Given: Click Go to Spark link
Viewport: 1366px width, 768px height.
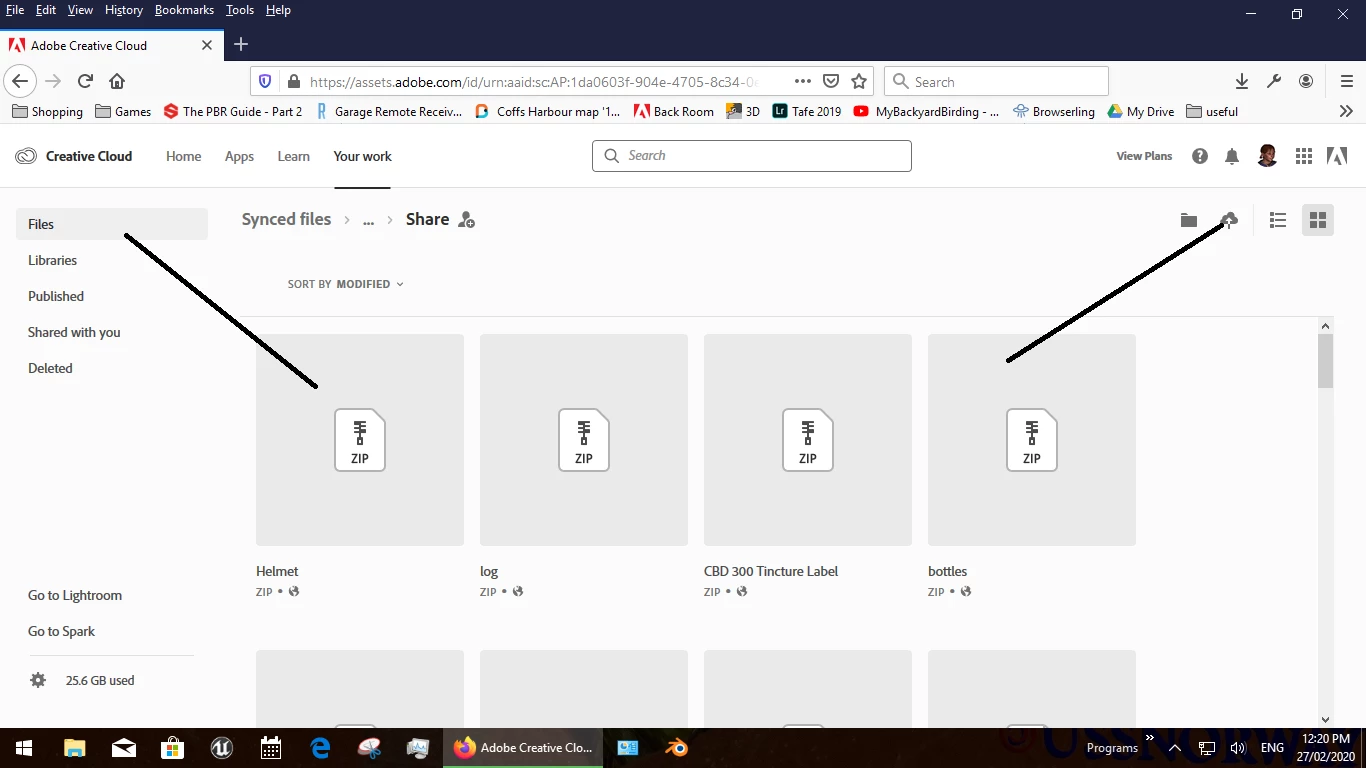Looking at the screenshot, I should tap(61, 631).
